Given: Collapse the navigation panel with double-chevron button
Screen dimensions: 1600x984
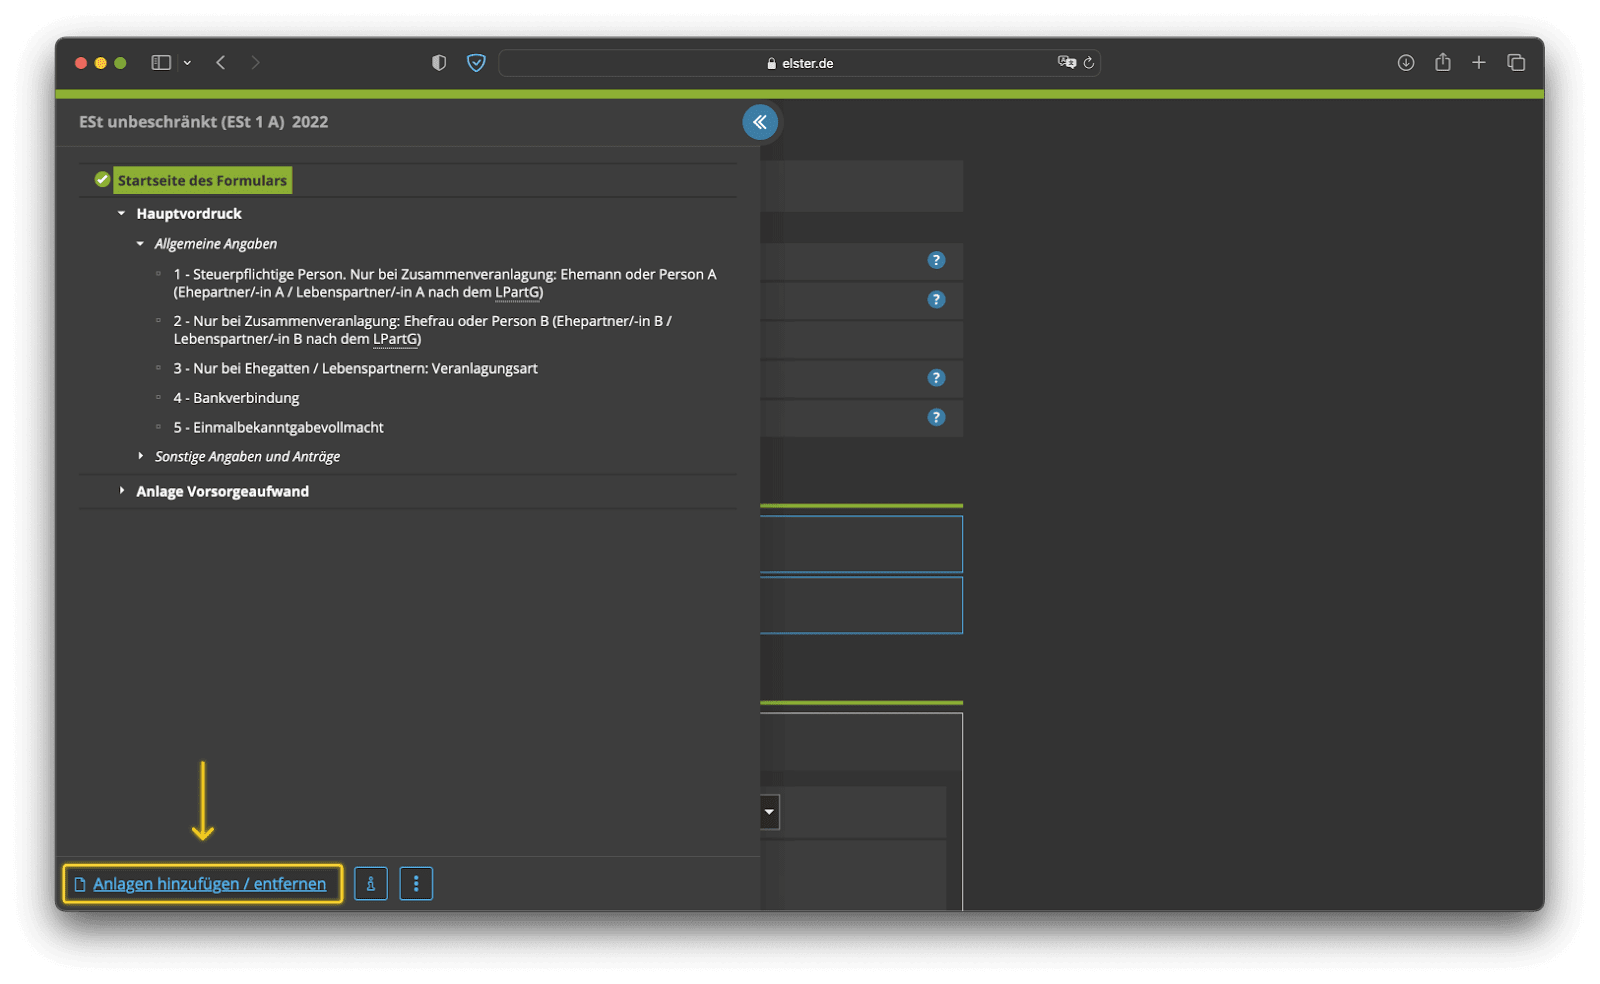Looking at the screenshot, I should coord(760,122).
